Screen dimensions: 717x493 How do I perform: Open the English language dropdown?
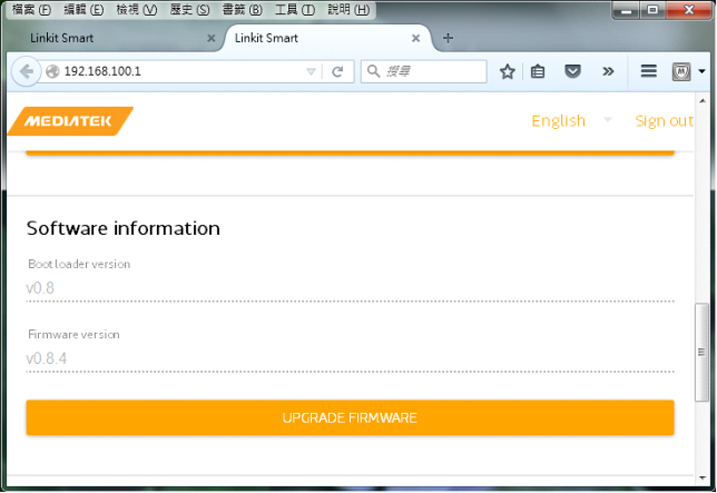(x=571, y=121)
